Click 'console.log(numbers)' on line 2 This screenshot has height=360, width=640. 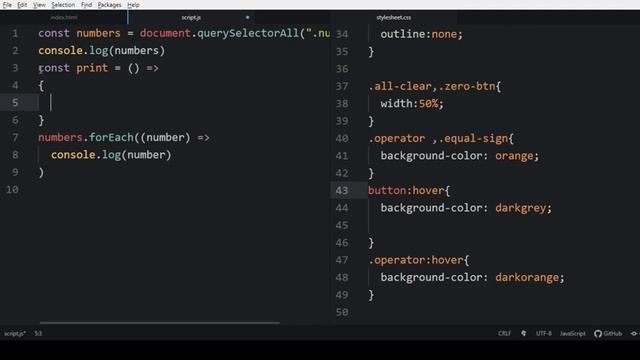pos(102,51)
